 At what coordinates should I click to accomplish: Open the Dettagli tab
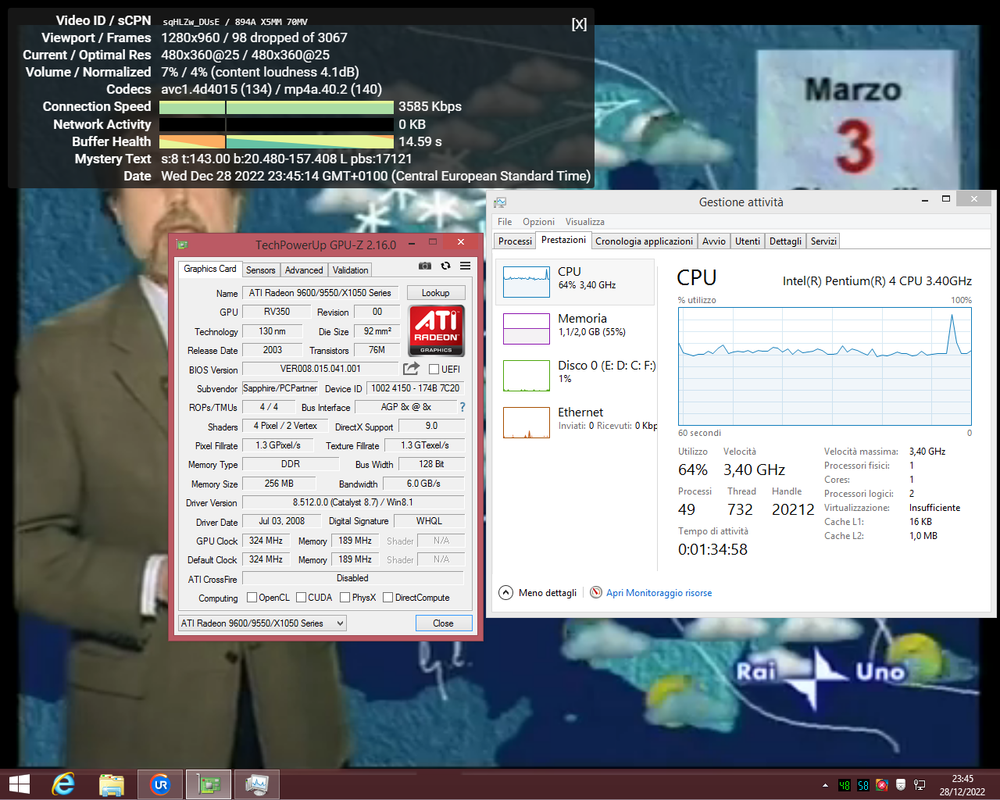point(785,241)
